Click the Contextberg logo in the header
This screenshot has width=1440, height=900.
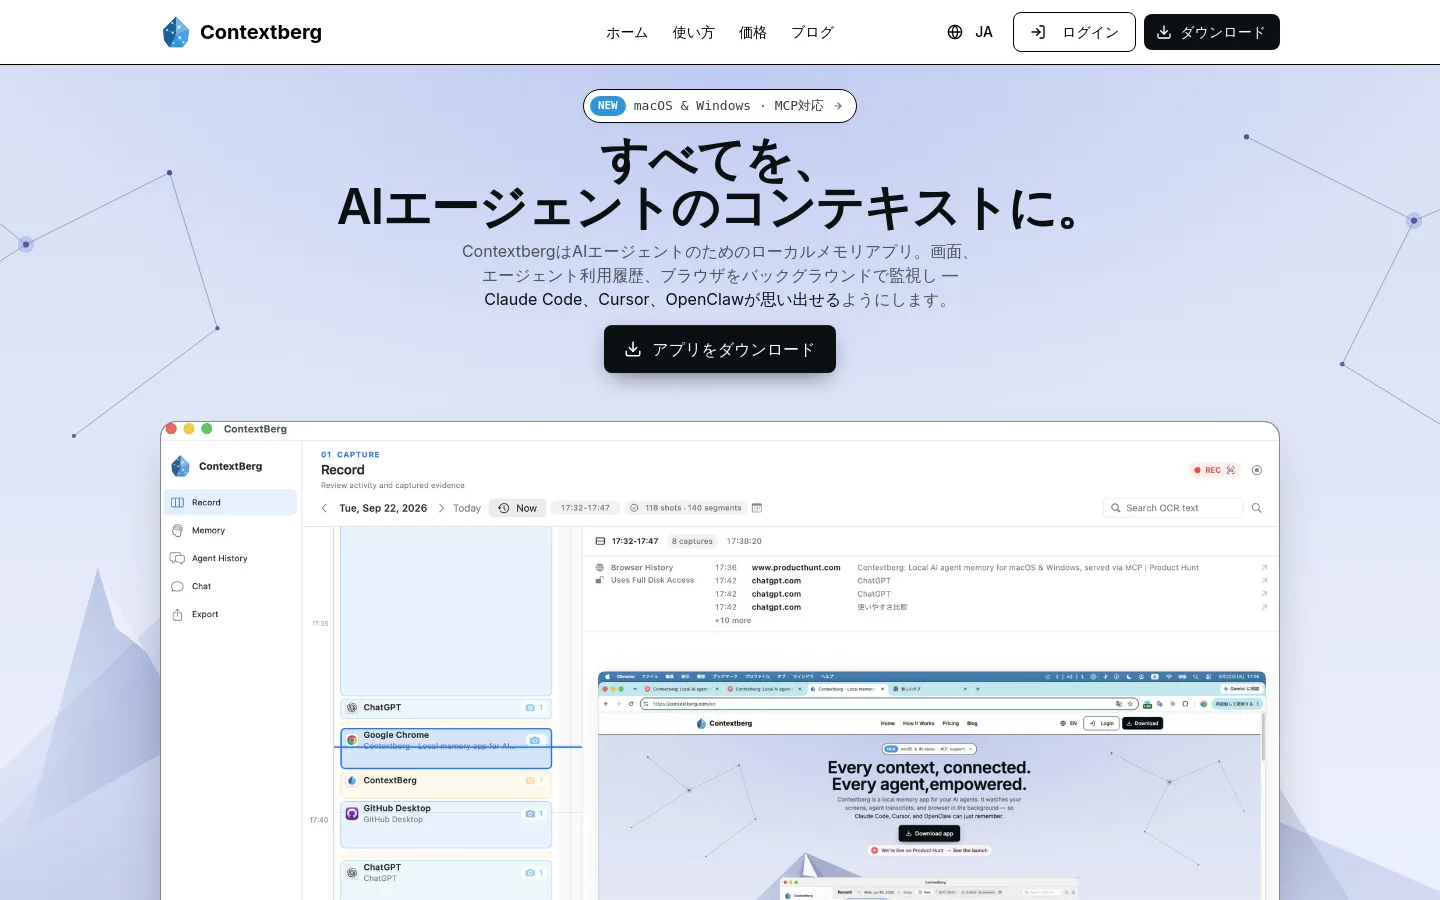coord(242,32)
